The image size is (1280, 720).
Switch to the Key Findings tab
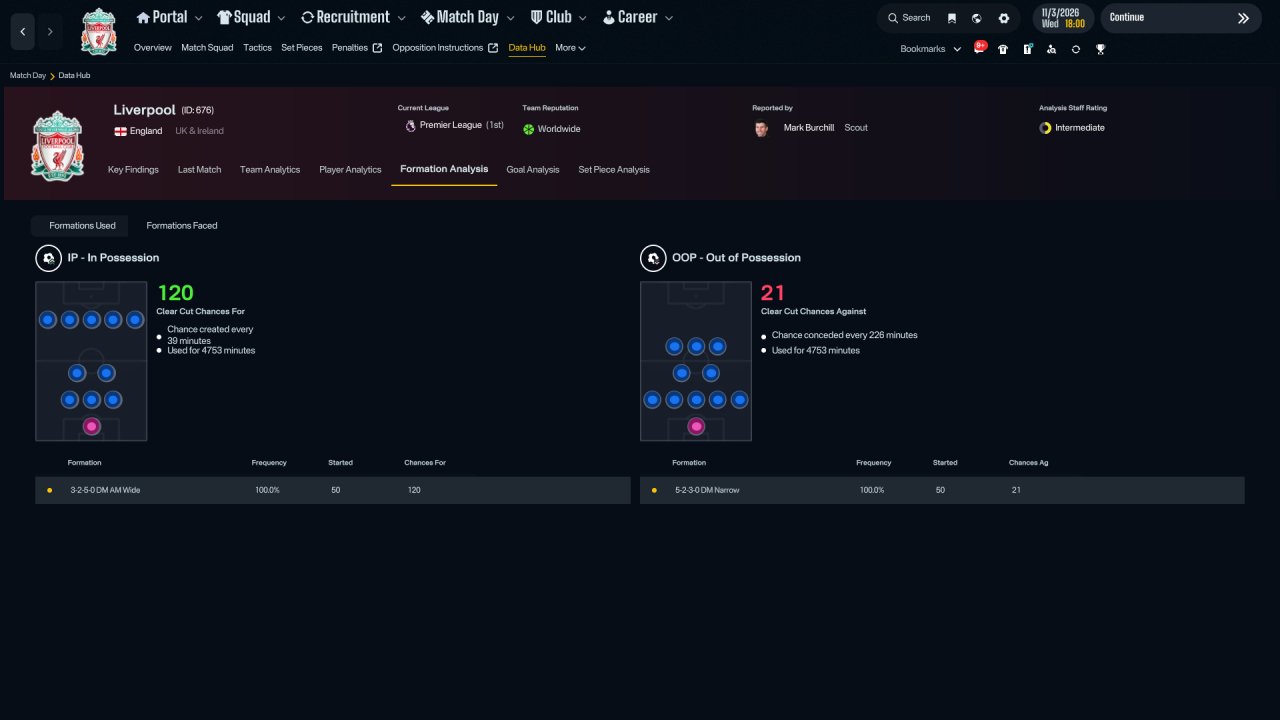(x=133, y=170)
